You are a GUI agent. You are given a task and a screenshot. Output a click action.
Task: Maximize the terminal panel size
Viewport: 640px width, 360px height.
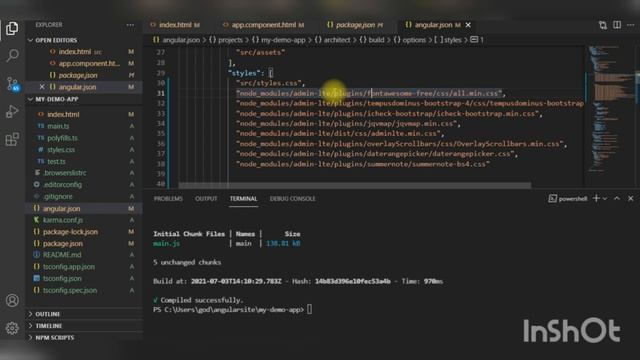[x=617, y=198]
